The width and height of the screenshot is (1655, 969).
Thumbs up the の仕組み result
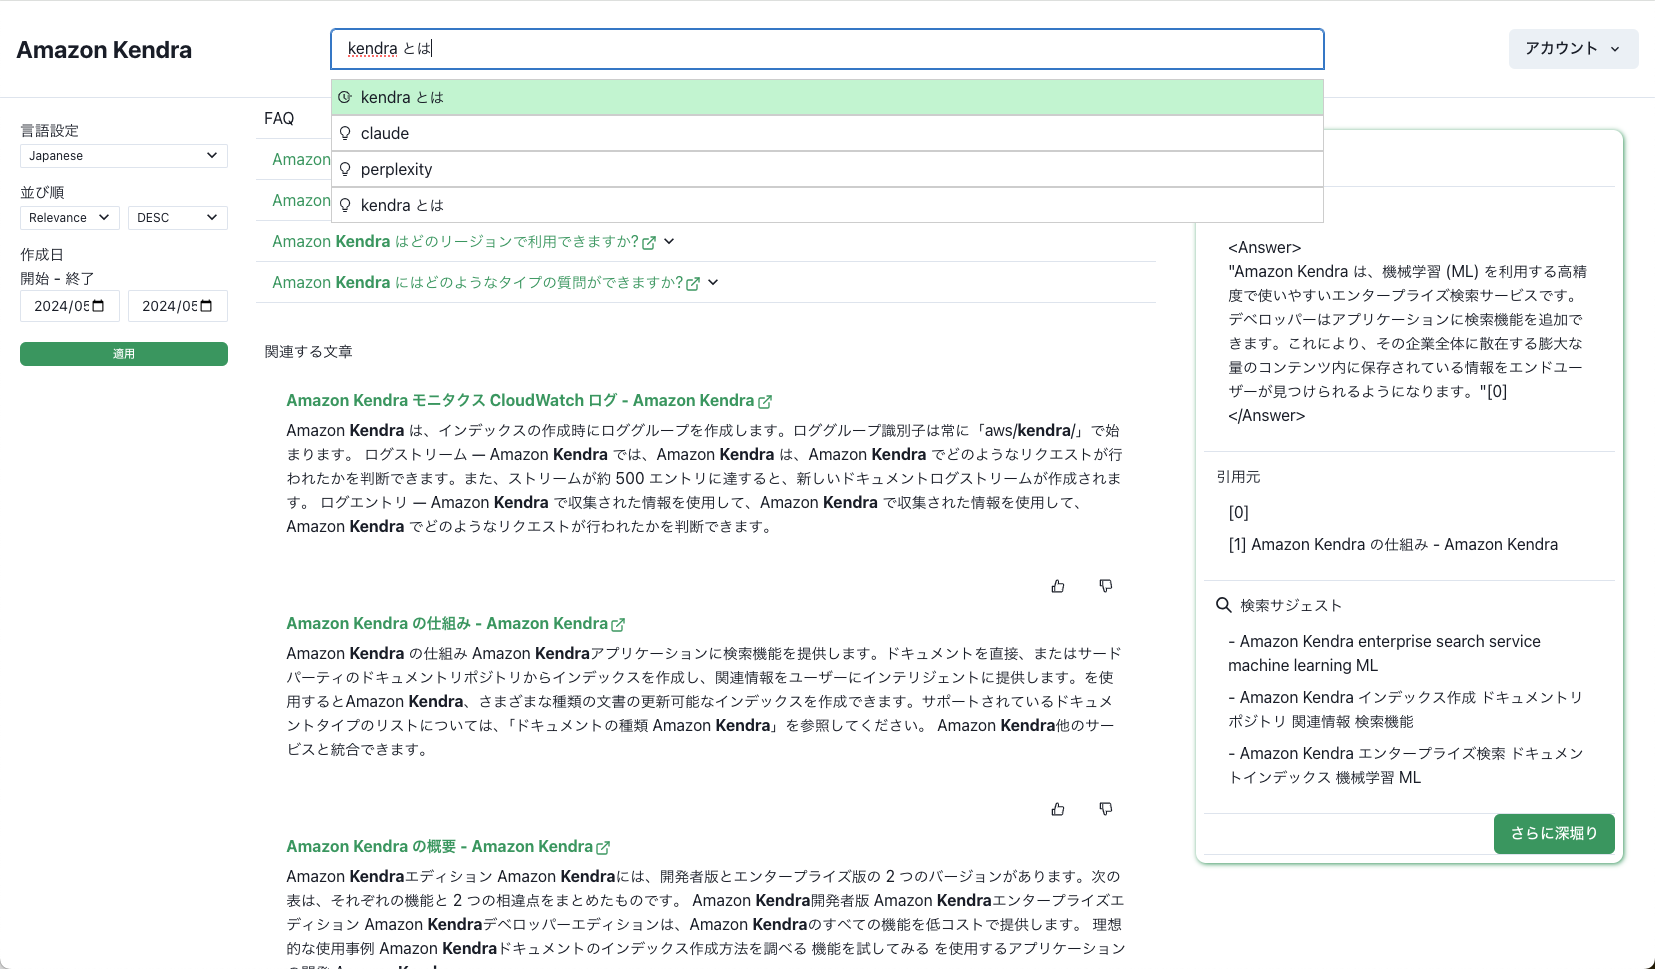(x=1058, y=809)
